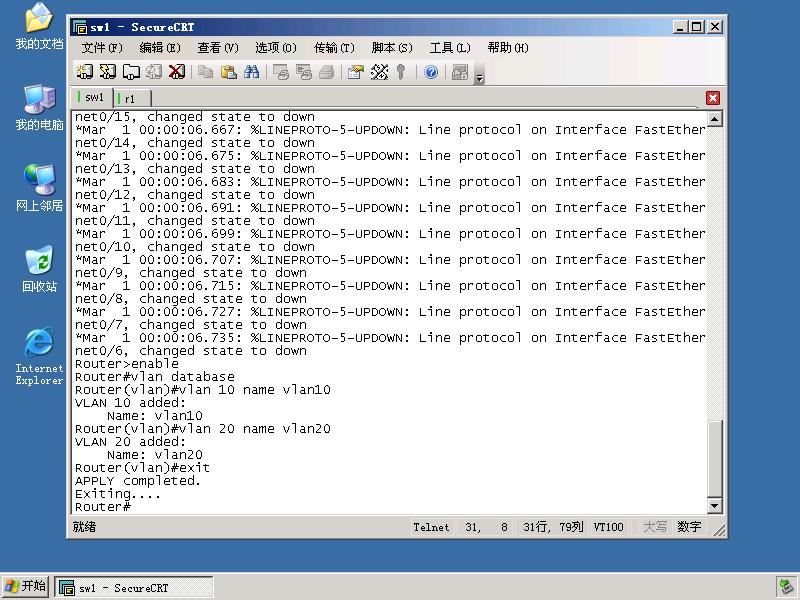Screen dimensions: 800x600
Task: Click the grayed Reconnect icon
Action: 154,72
